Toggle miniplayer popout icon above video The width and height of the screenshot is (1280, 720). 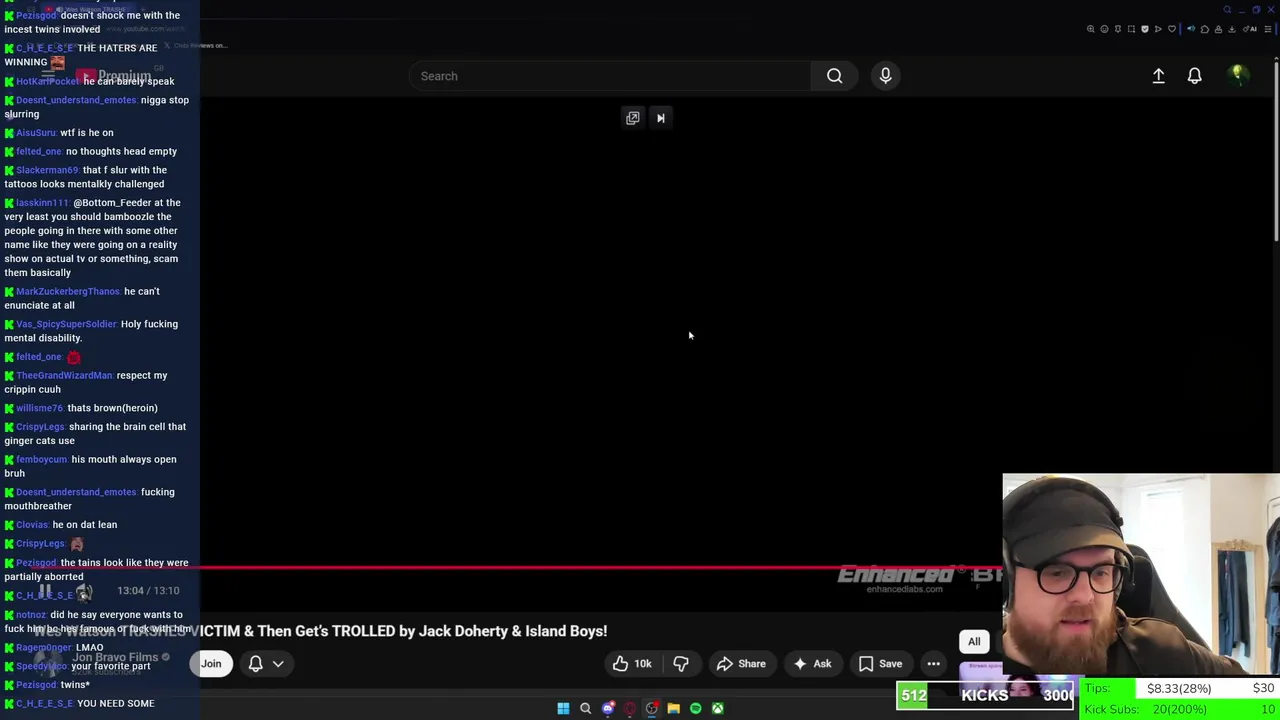click(632, 118)
